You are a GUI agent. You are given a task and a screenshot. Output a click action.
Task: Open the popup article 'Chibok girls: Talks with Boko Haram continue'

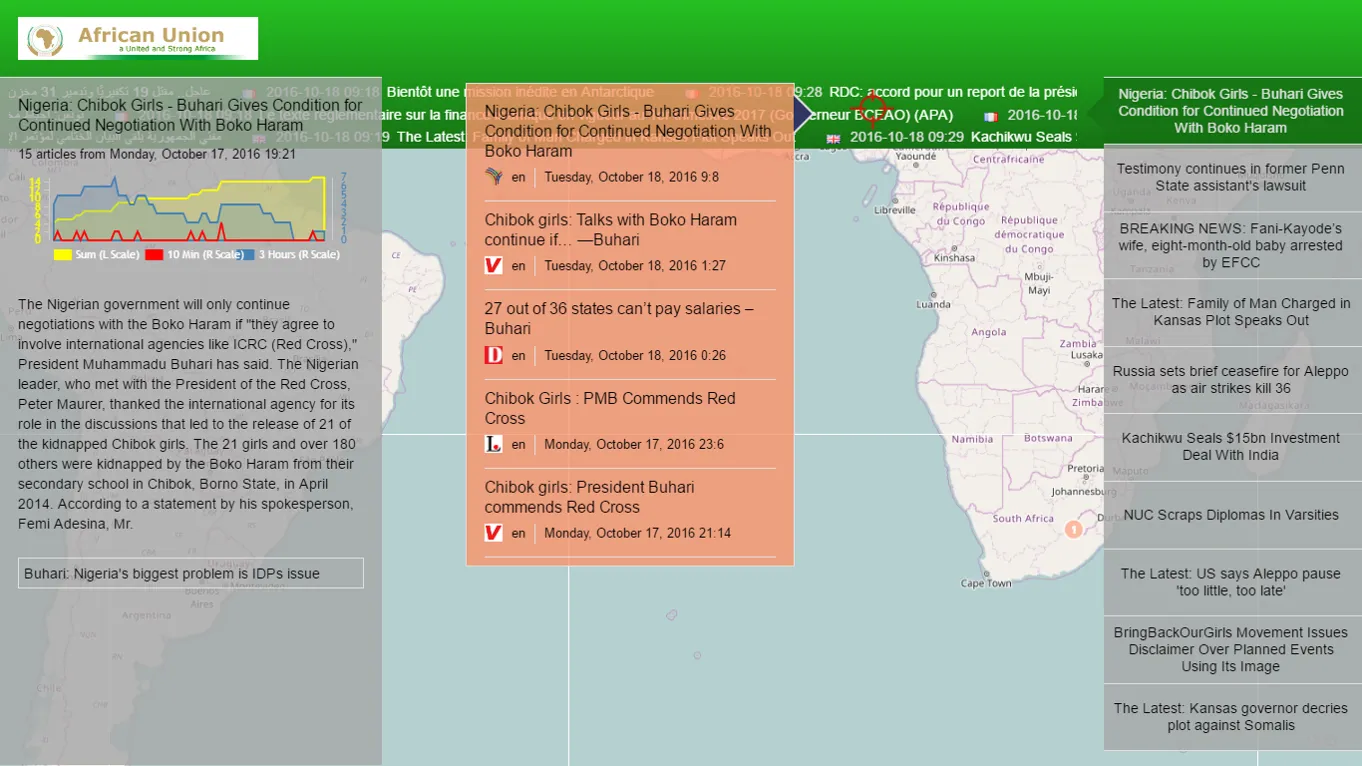[x=611, y=230]
